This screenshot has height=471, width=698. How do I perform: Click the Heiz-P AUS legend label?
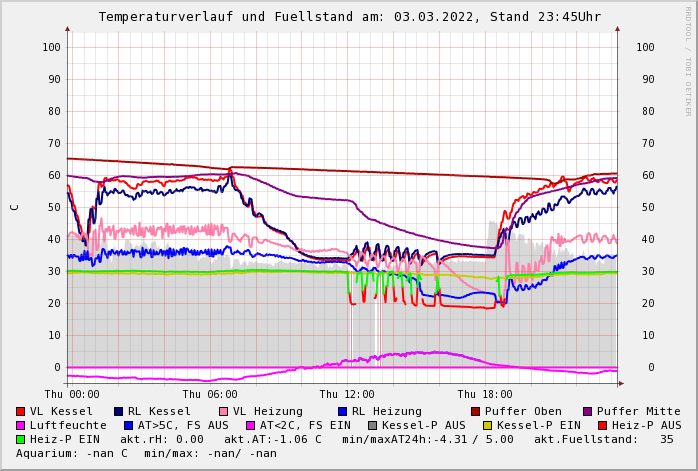click(646, 425)
